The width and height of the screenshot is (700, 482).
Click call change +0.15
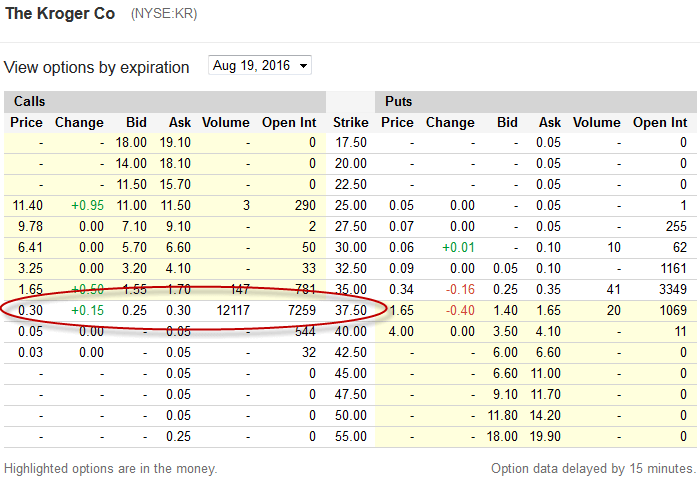pyautogui.click(x=88, y=310)
